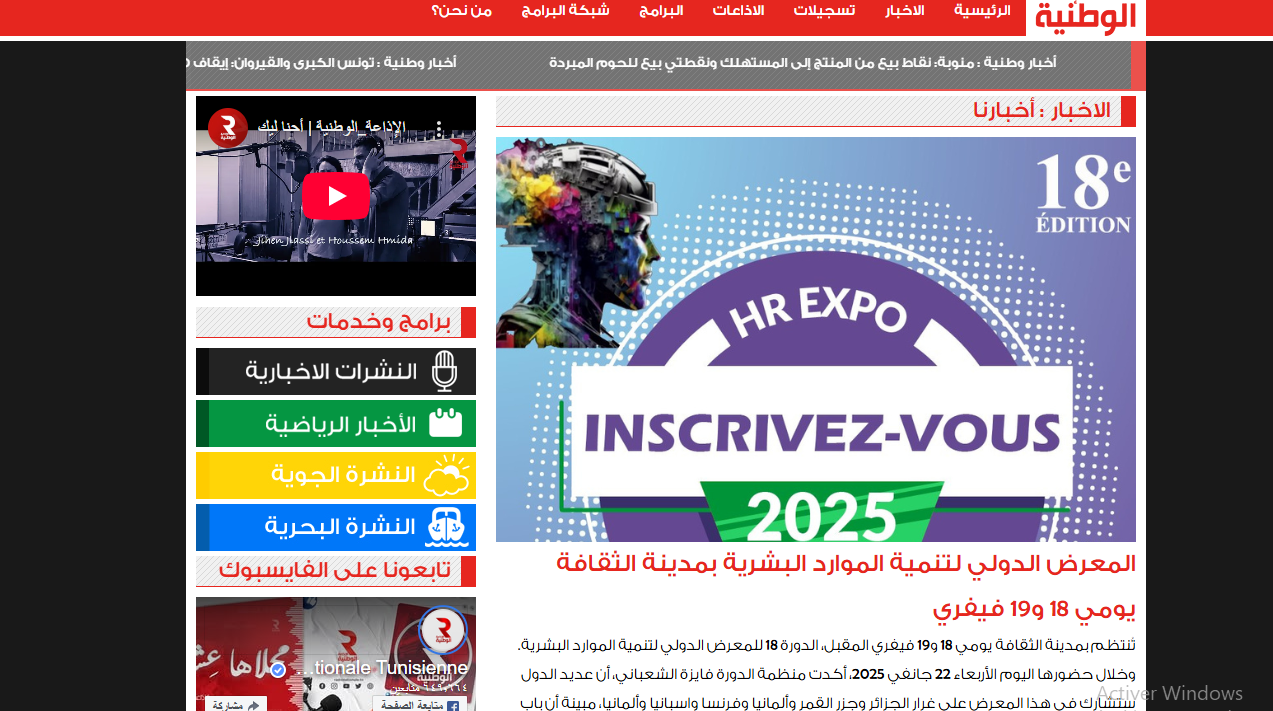Click the الوطنية site logo
The image size is (1273, 711).
pyautogui.click(x=1086, y=18)
